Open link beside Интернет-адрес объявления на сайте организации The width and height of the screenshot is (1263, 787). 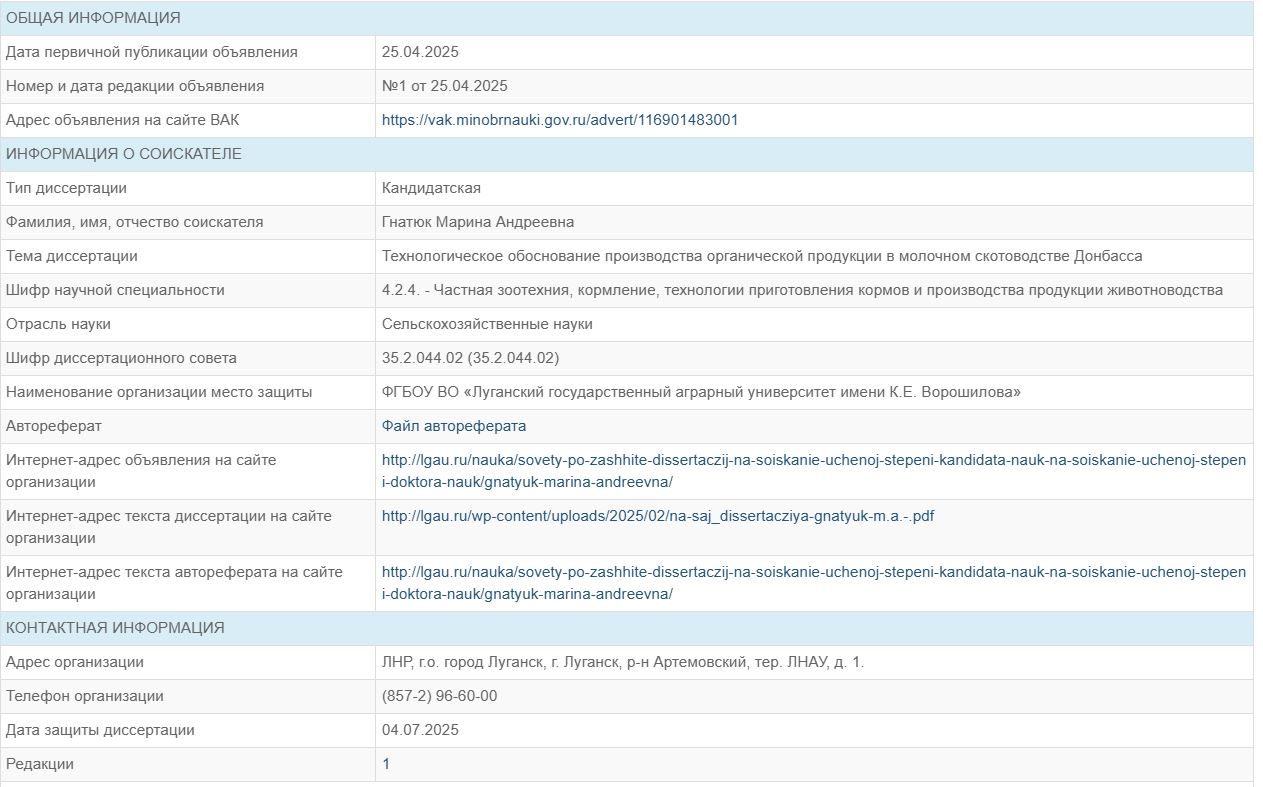[814, 471]
